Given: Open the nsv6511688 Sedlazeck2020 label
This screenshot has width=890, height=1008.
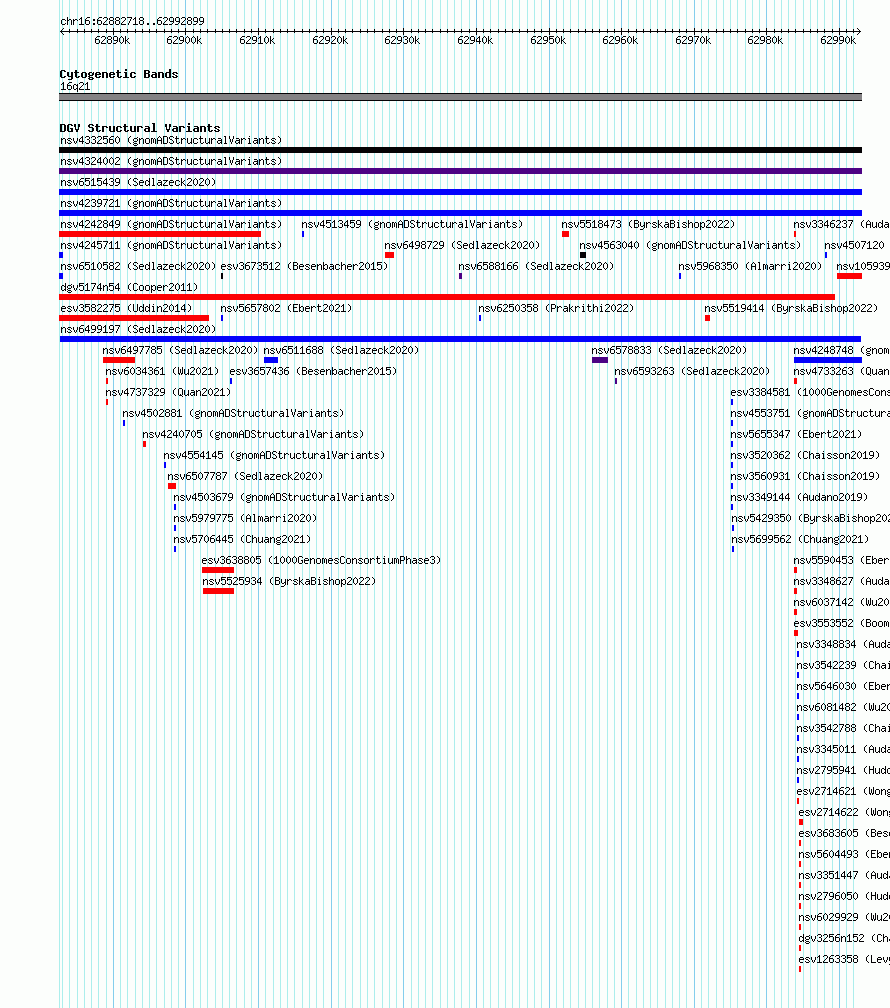Looking at the screenshot, I should pyautogui.click(x=341, y=350).
